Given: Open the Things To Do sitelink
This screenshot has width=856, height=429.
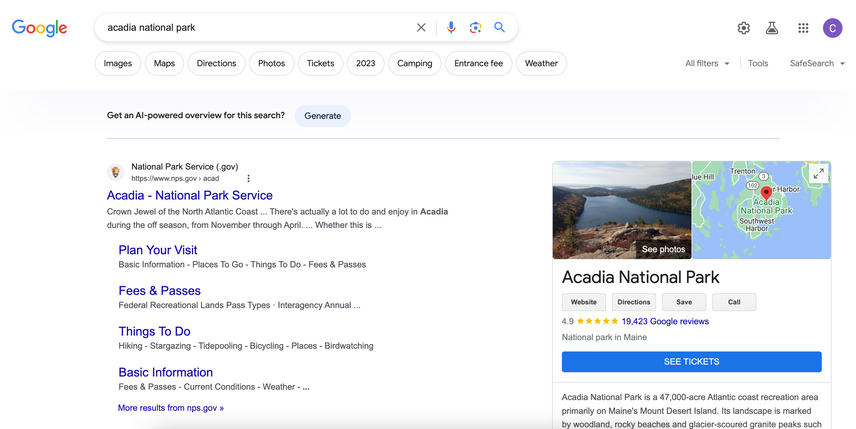Looking at the screenshot, I should [x=154, y=331].
